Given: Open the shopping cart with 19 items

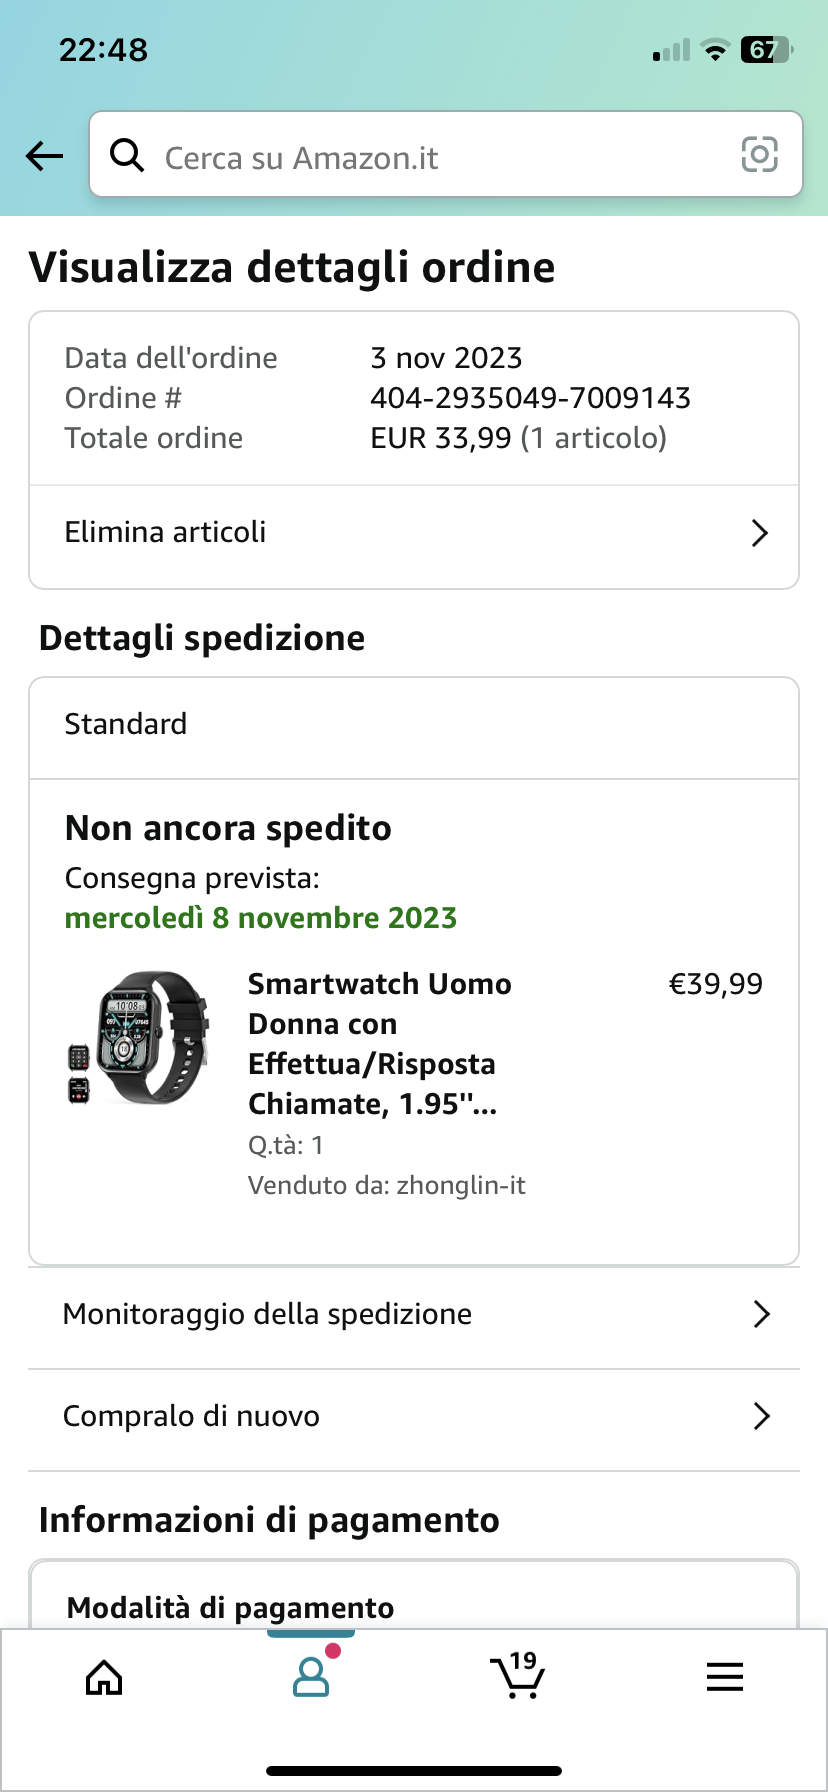Looking at the screenshot, I should coord(517,1675).
